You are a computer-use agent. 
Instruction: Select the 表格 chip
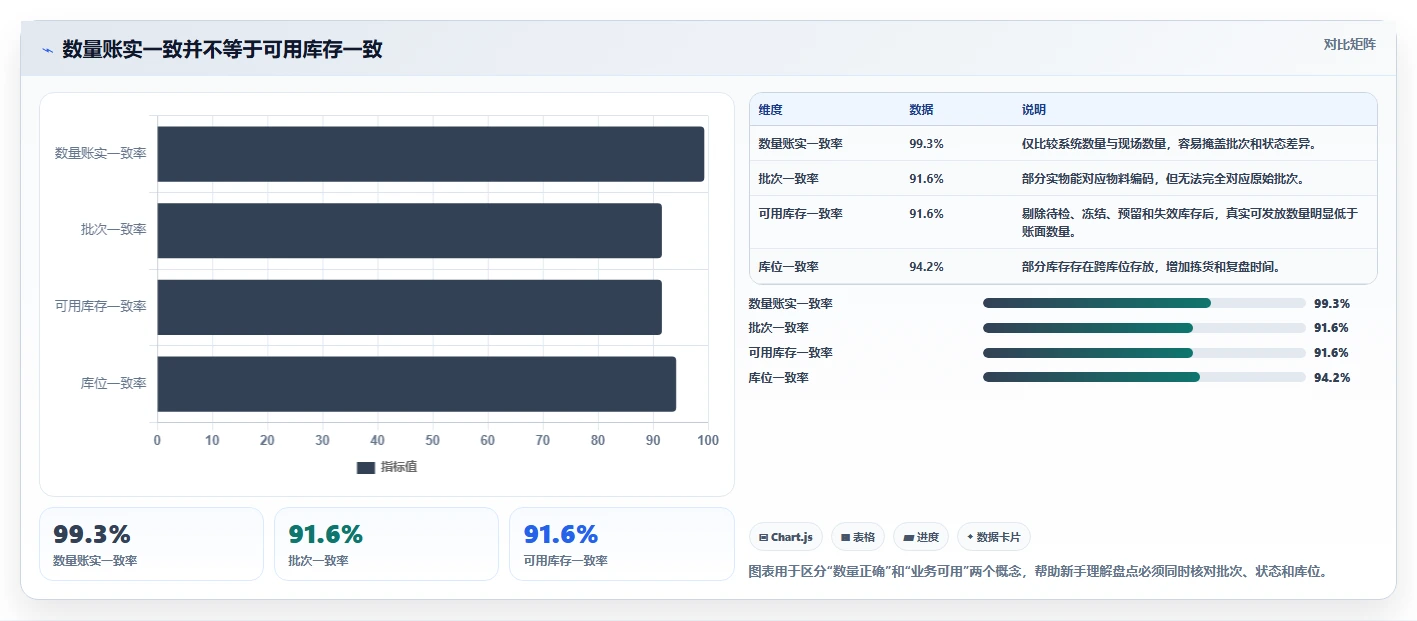858,537
